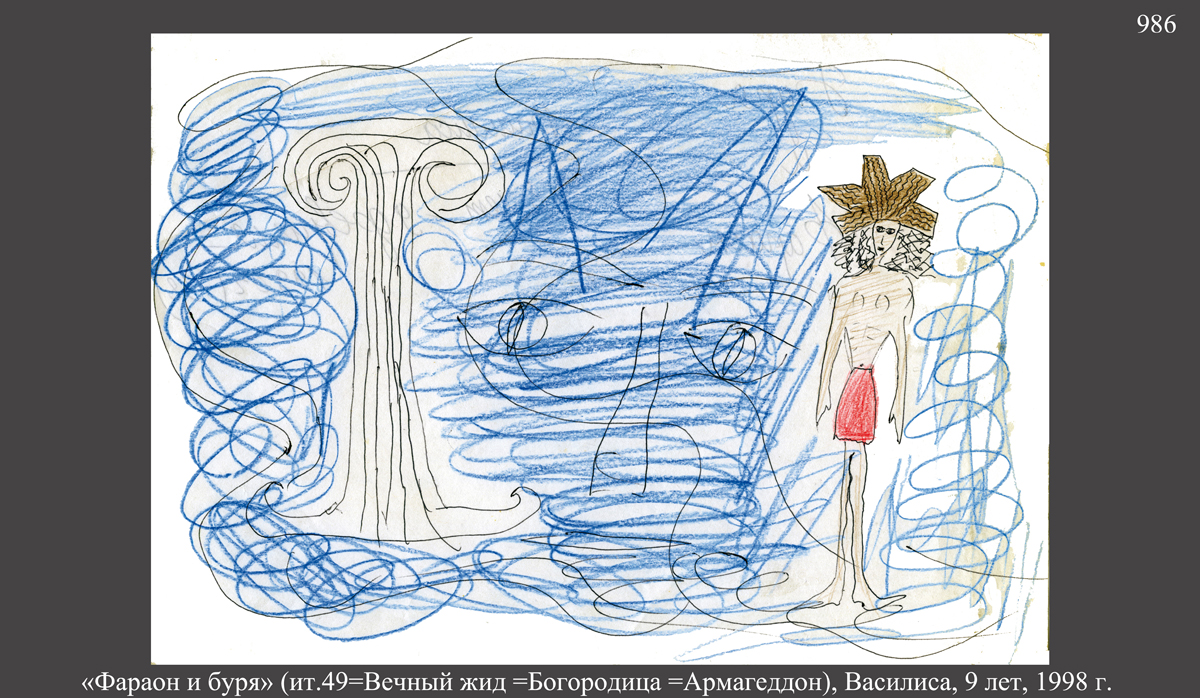Click the pharaoh's brown spiky crown
This screenshot has width=1200, height=698.
point(878,195)
